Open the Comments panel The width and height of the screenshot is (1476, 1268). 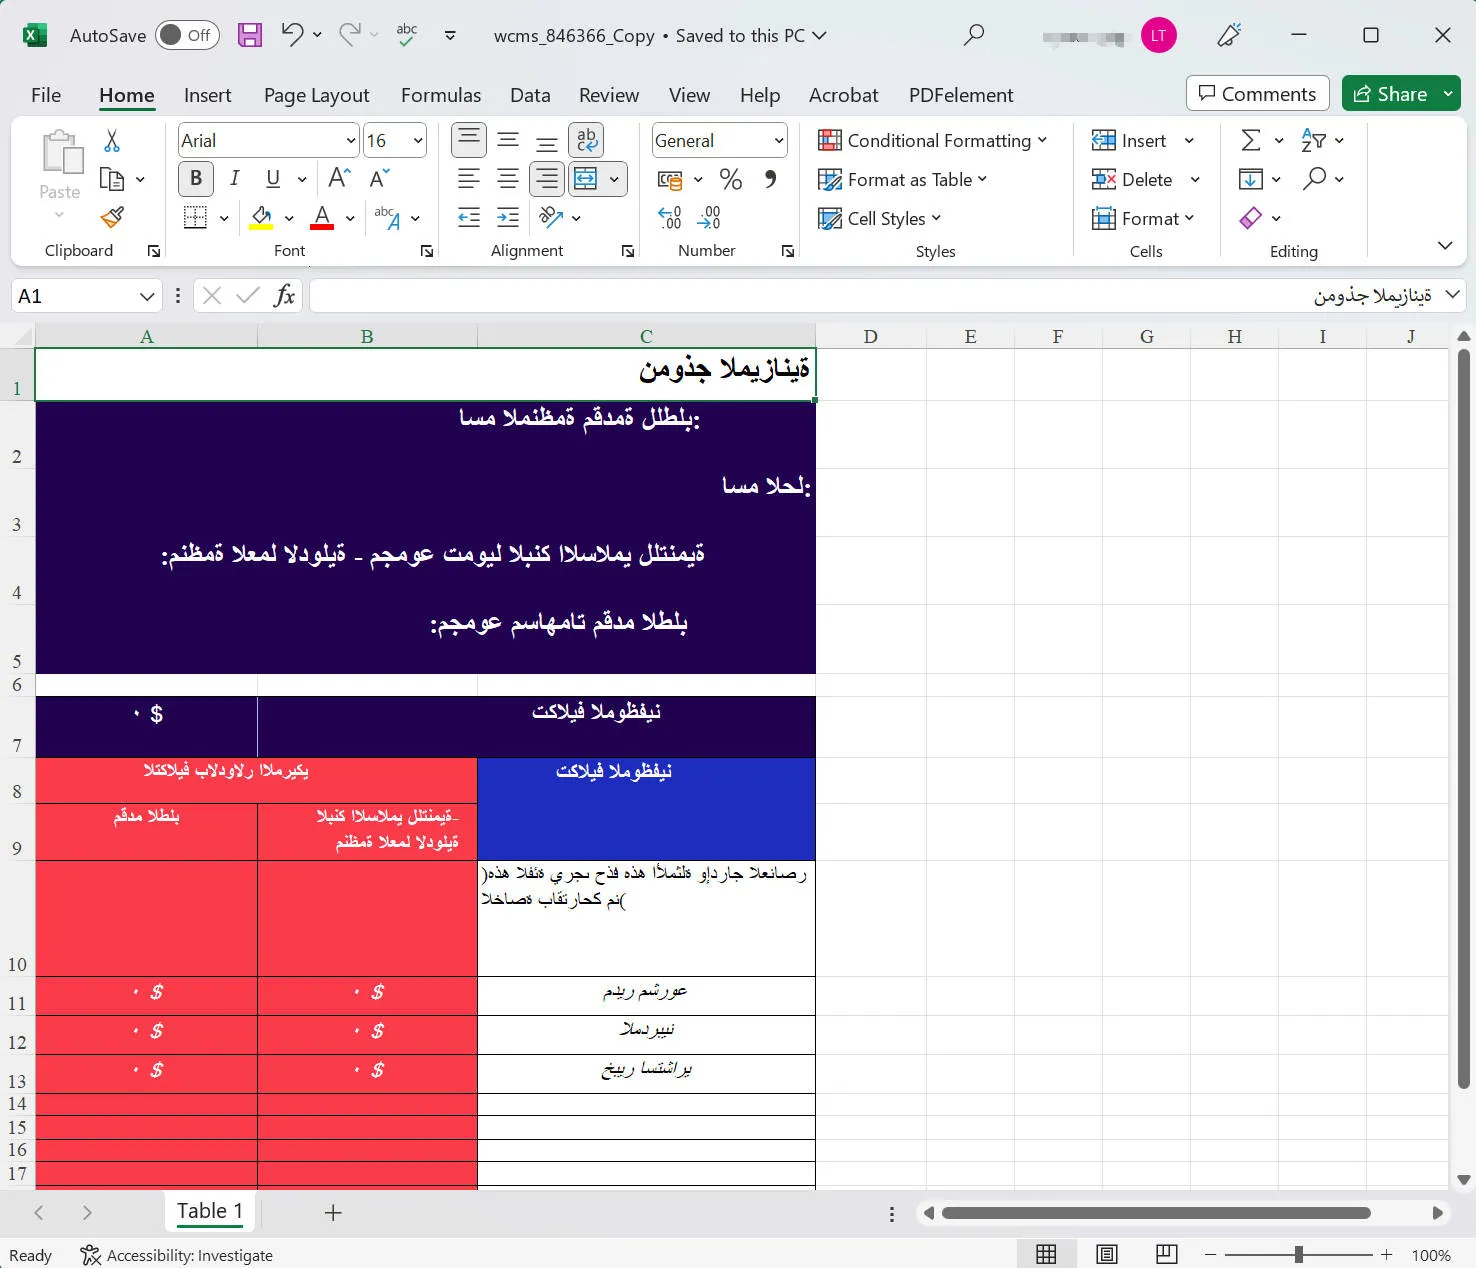[1257, 93]
